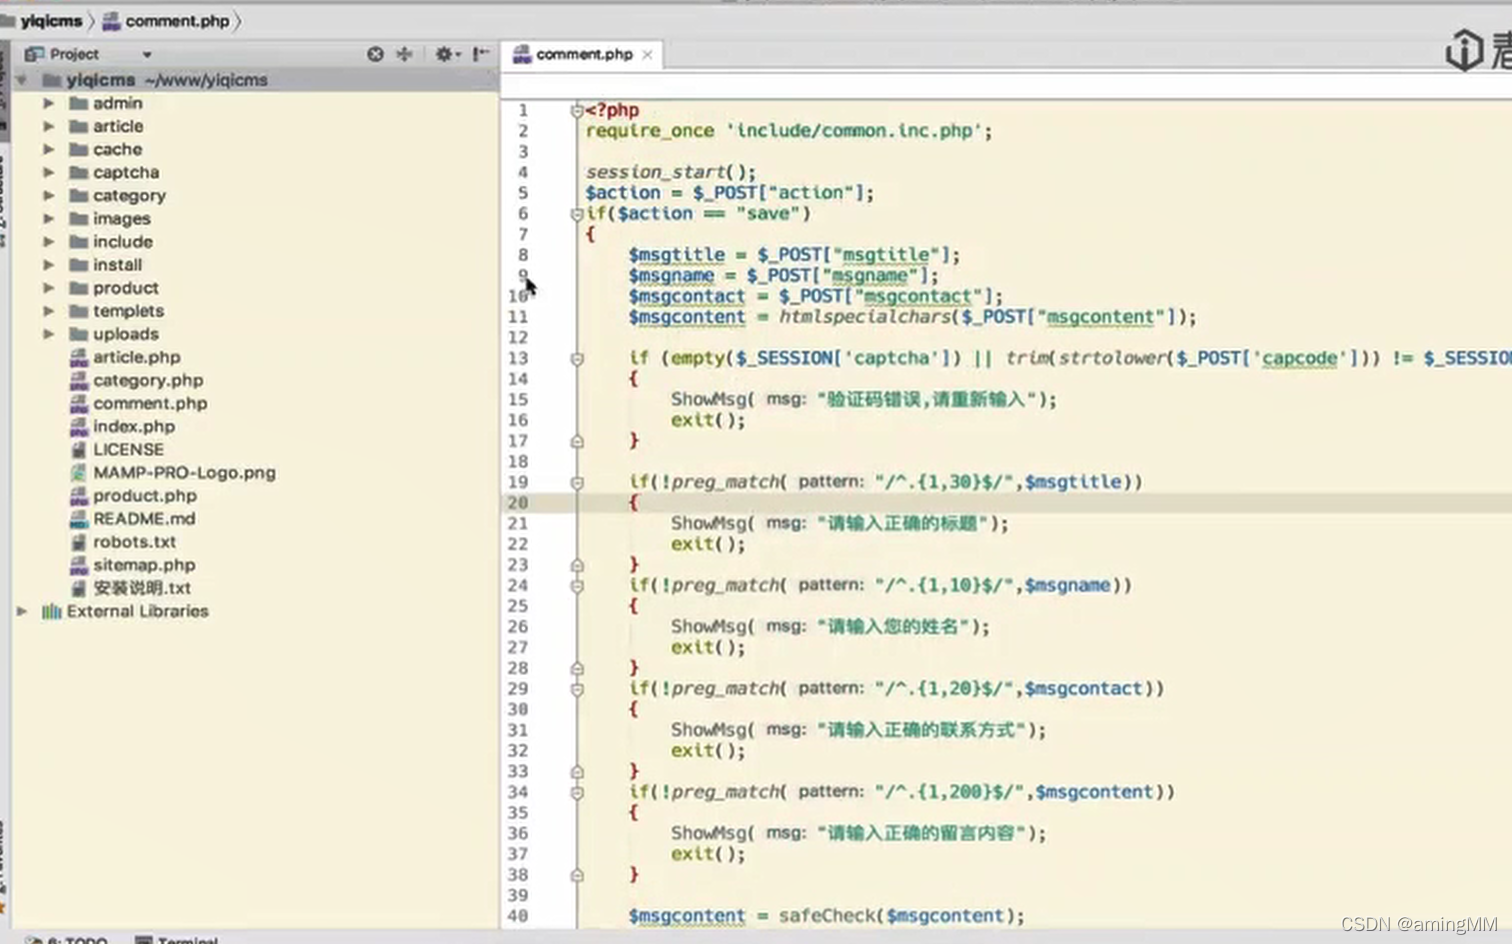Click the session_start() line

[x=670, y=172]
